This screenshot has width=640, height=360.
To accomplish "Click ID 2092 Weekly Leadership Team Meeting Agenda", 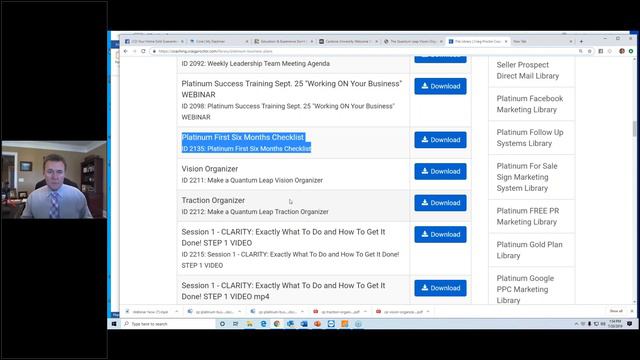I will click(256, 64).
